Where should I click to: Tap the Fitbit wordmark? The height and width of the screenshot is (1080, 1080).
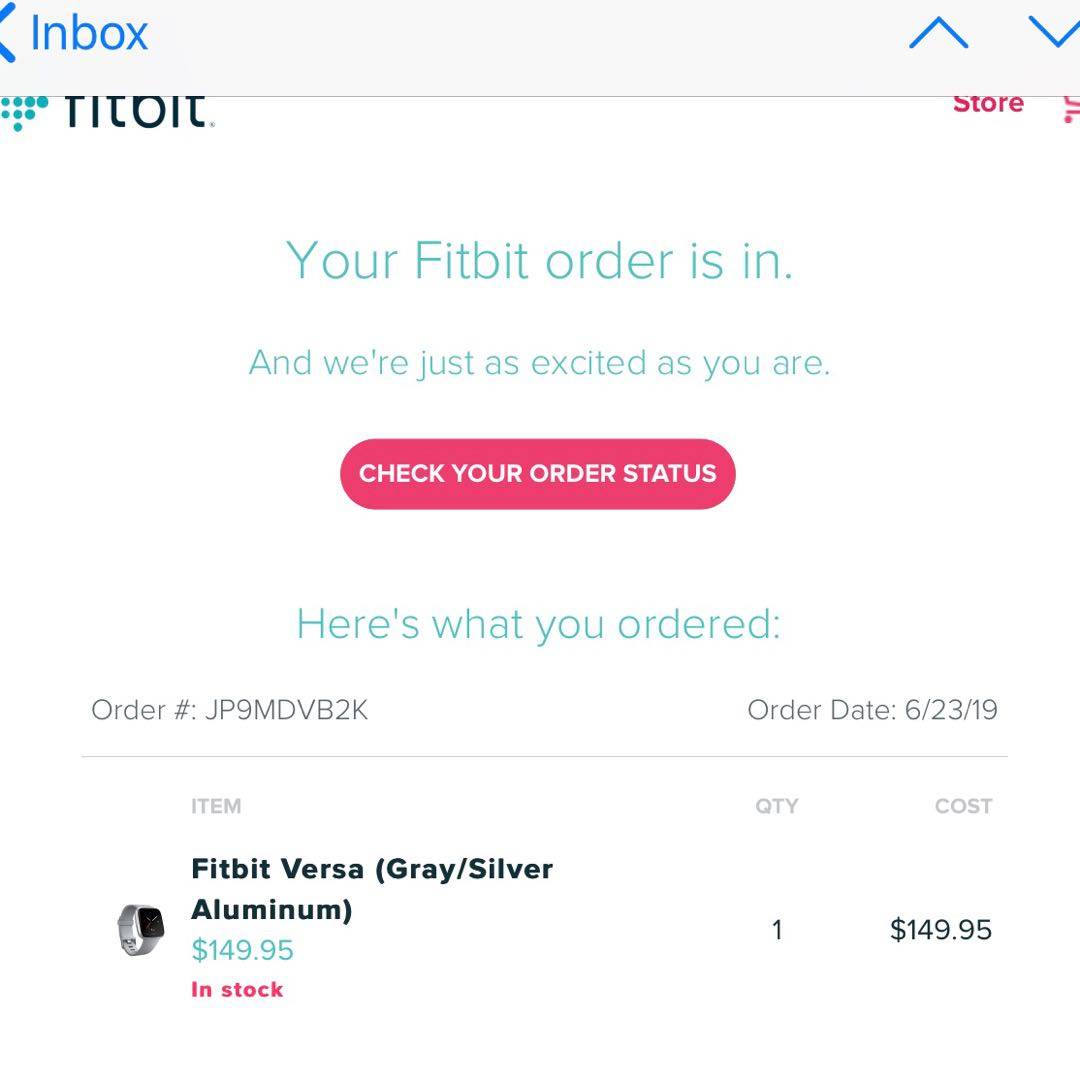pos(136,110)
